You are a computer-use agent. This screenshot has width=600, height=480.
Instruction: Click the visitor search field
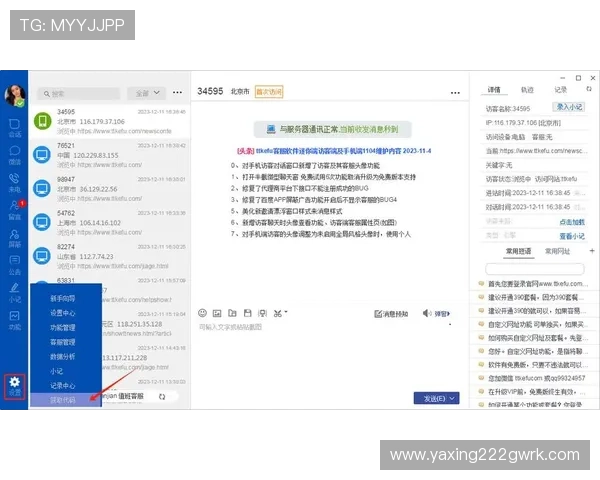[79, 93]
